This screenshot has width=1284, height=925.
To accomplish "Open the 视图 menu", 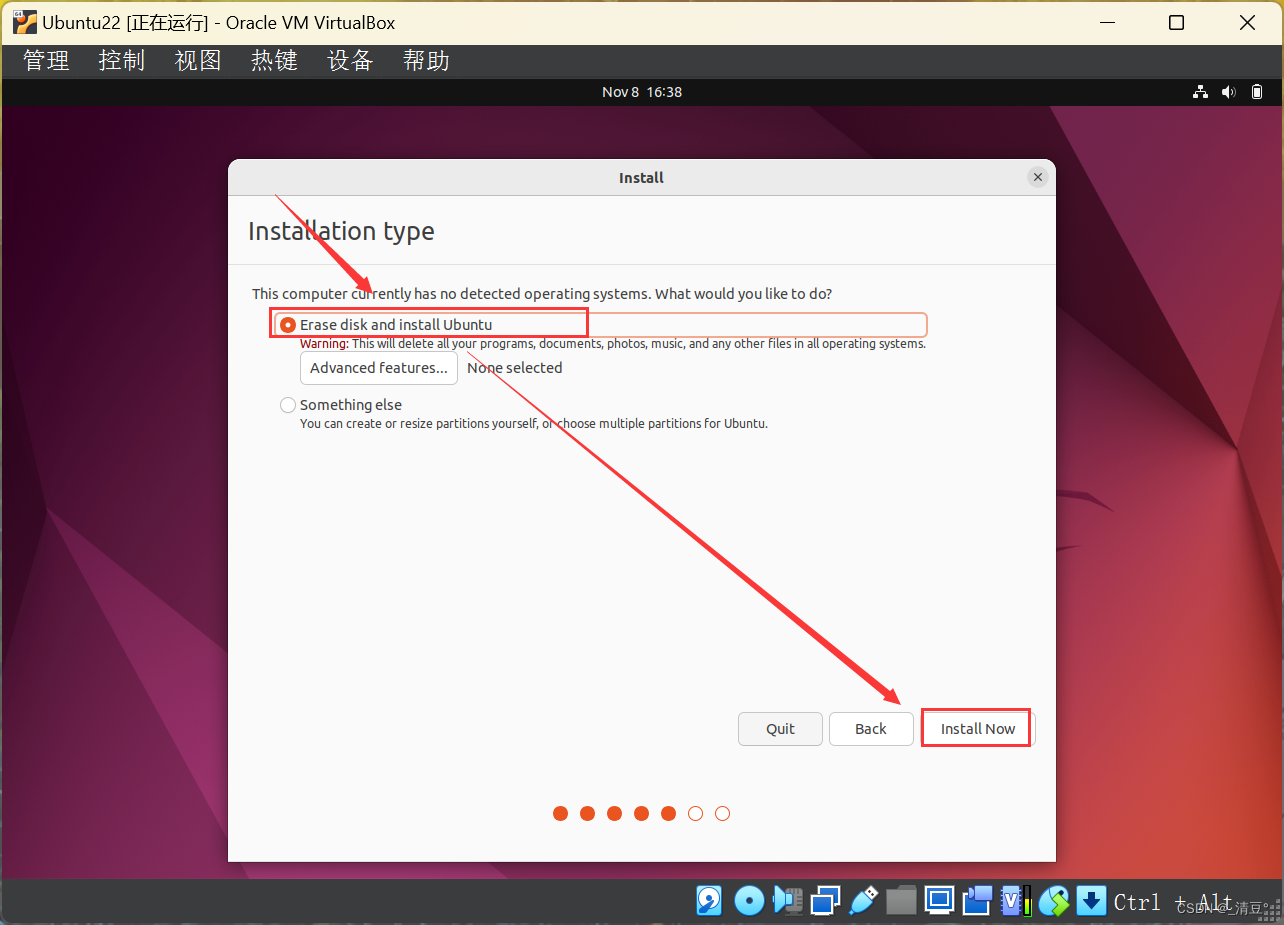I will click(x=198, y=60).
